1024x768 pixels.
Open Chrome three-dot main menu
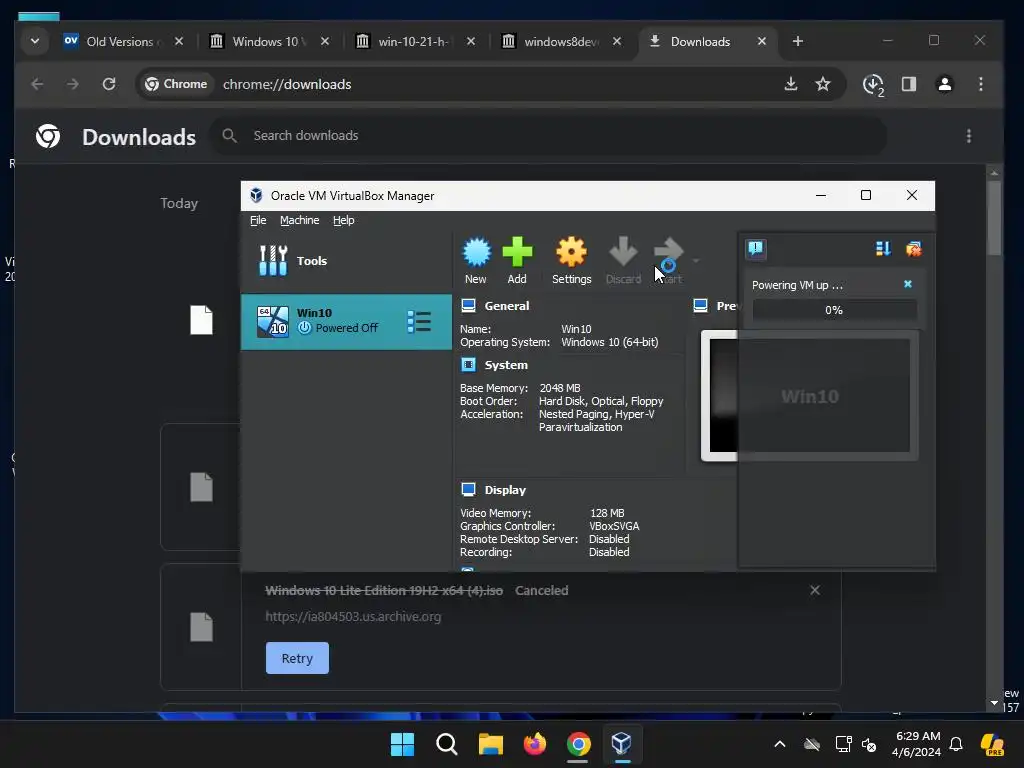tap(980, 84)
